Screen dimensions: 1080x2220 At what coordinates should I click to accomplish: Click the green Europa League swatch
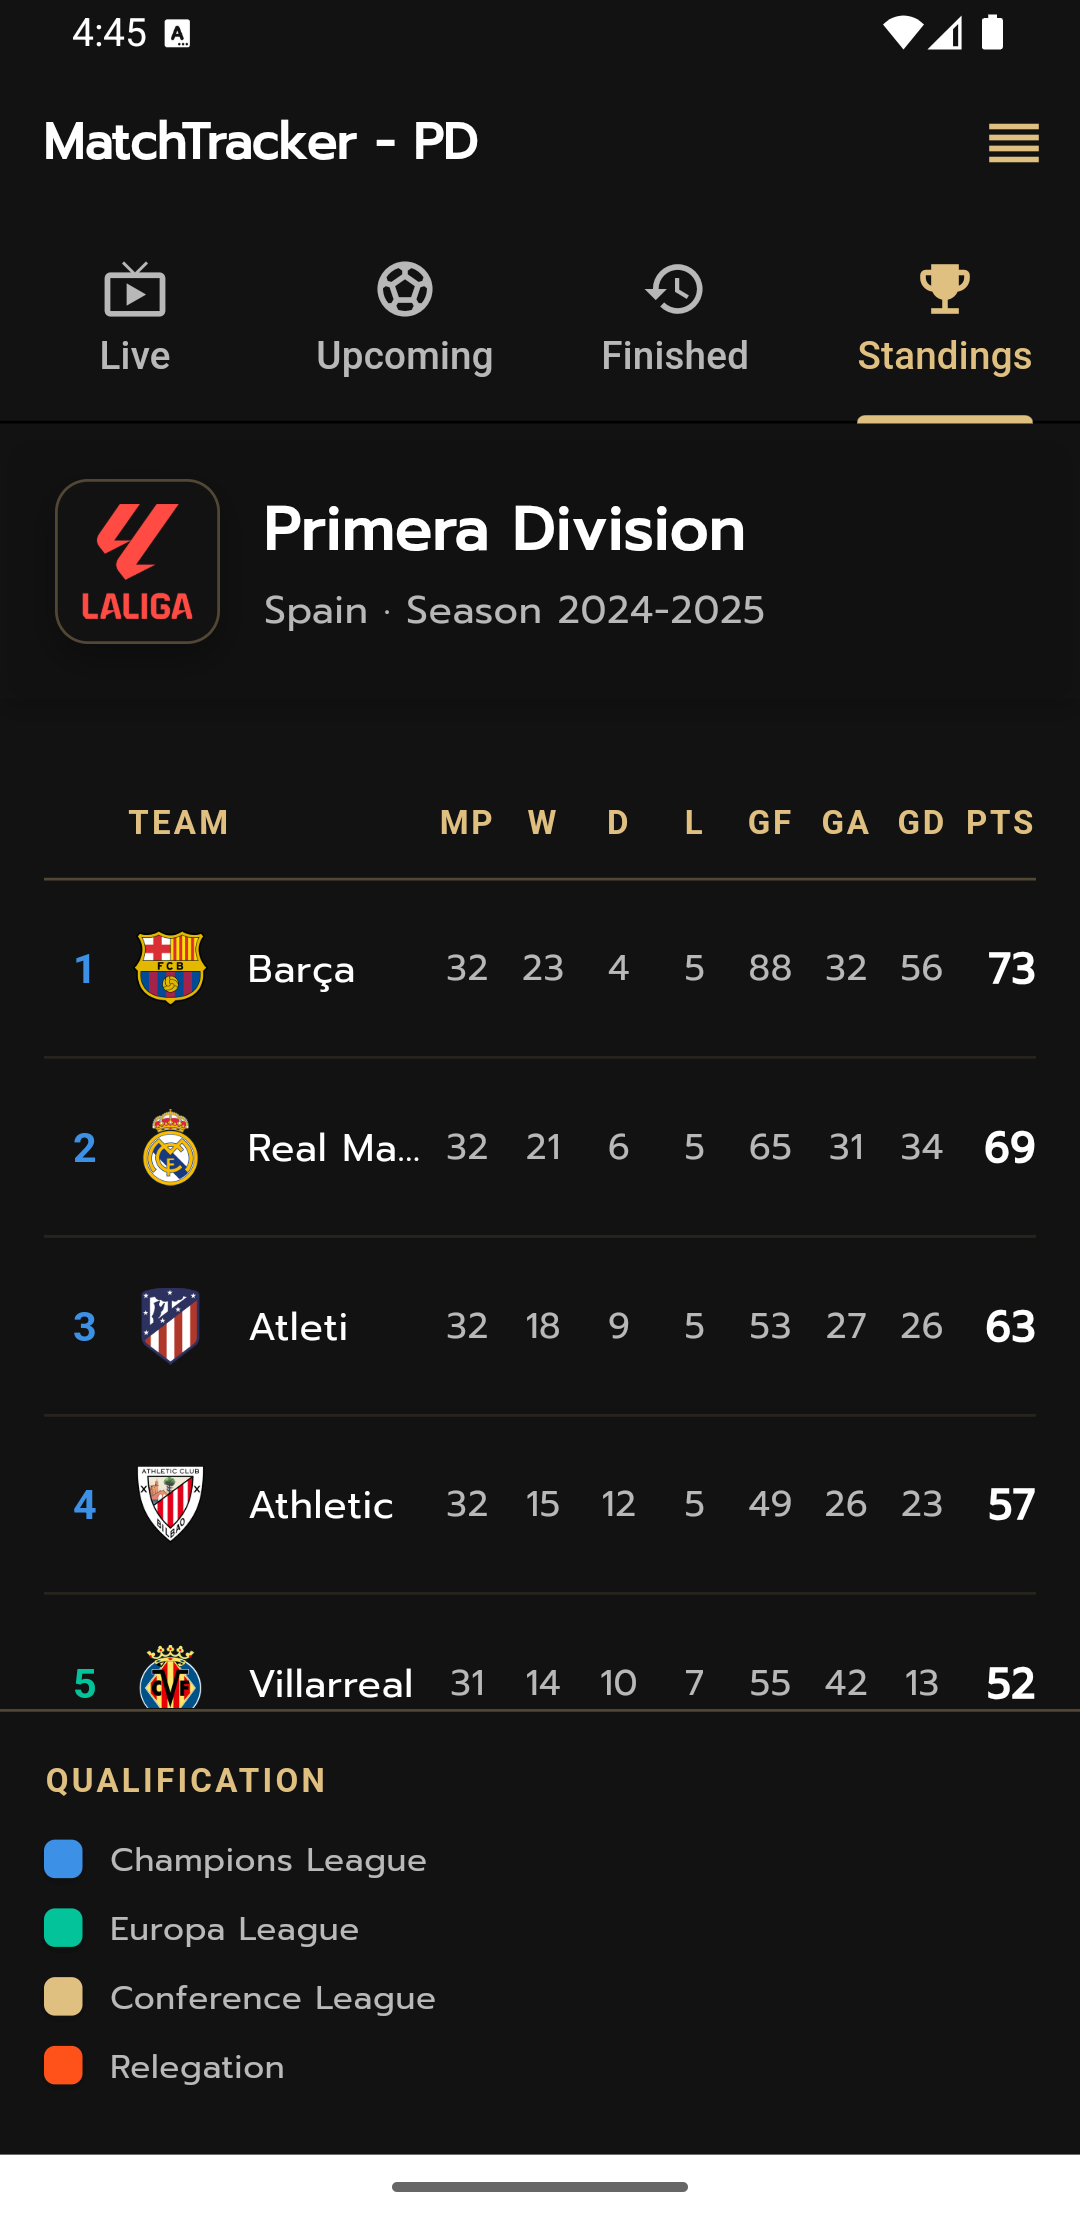click(63, 1928)
